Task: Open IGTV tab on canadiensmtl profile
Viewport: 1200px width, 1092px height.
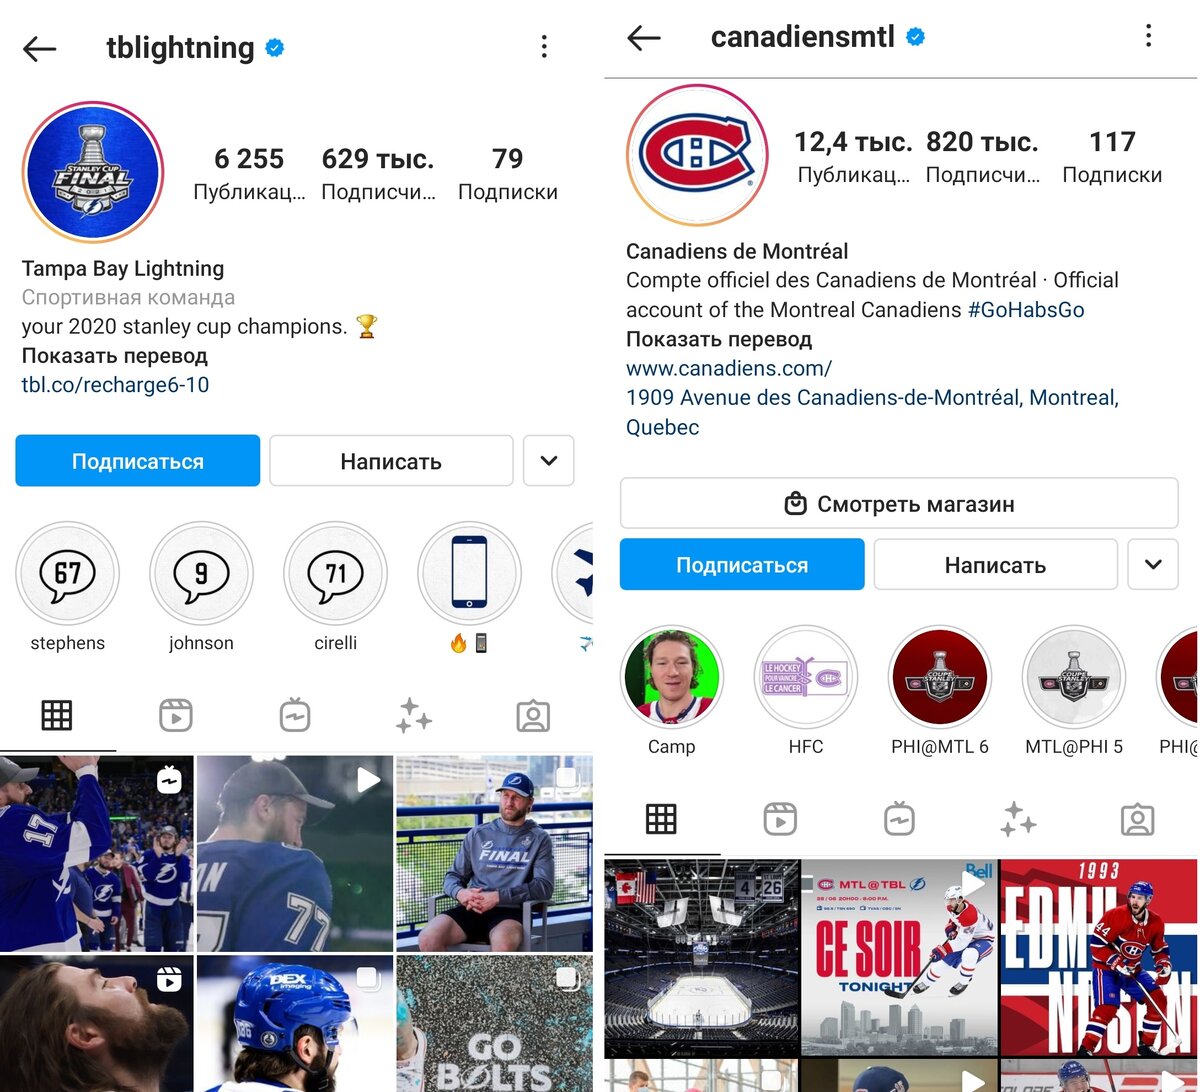Action: pos(899,820)
